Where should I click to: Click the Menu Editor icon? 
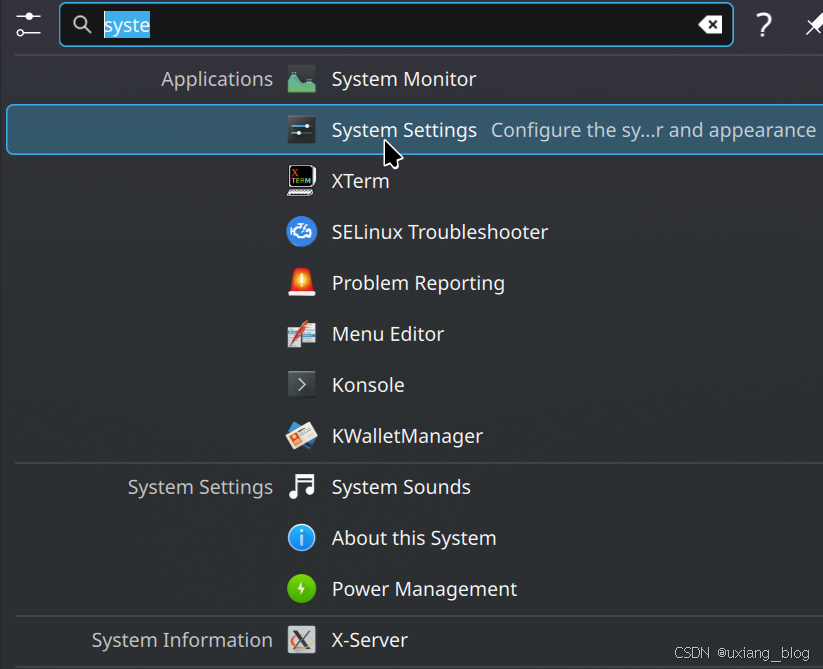[302, 334]
